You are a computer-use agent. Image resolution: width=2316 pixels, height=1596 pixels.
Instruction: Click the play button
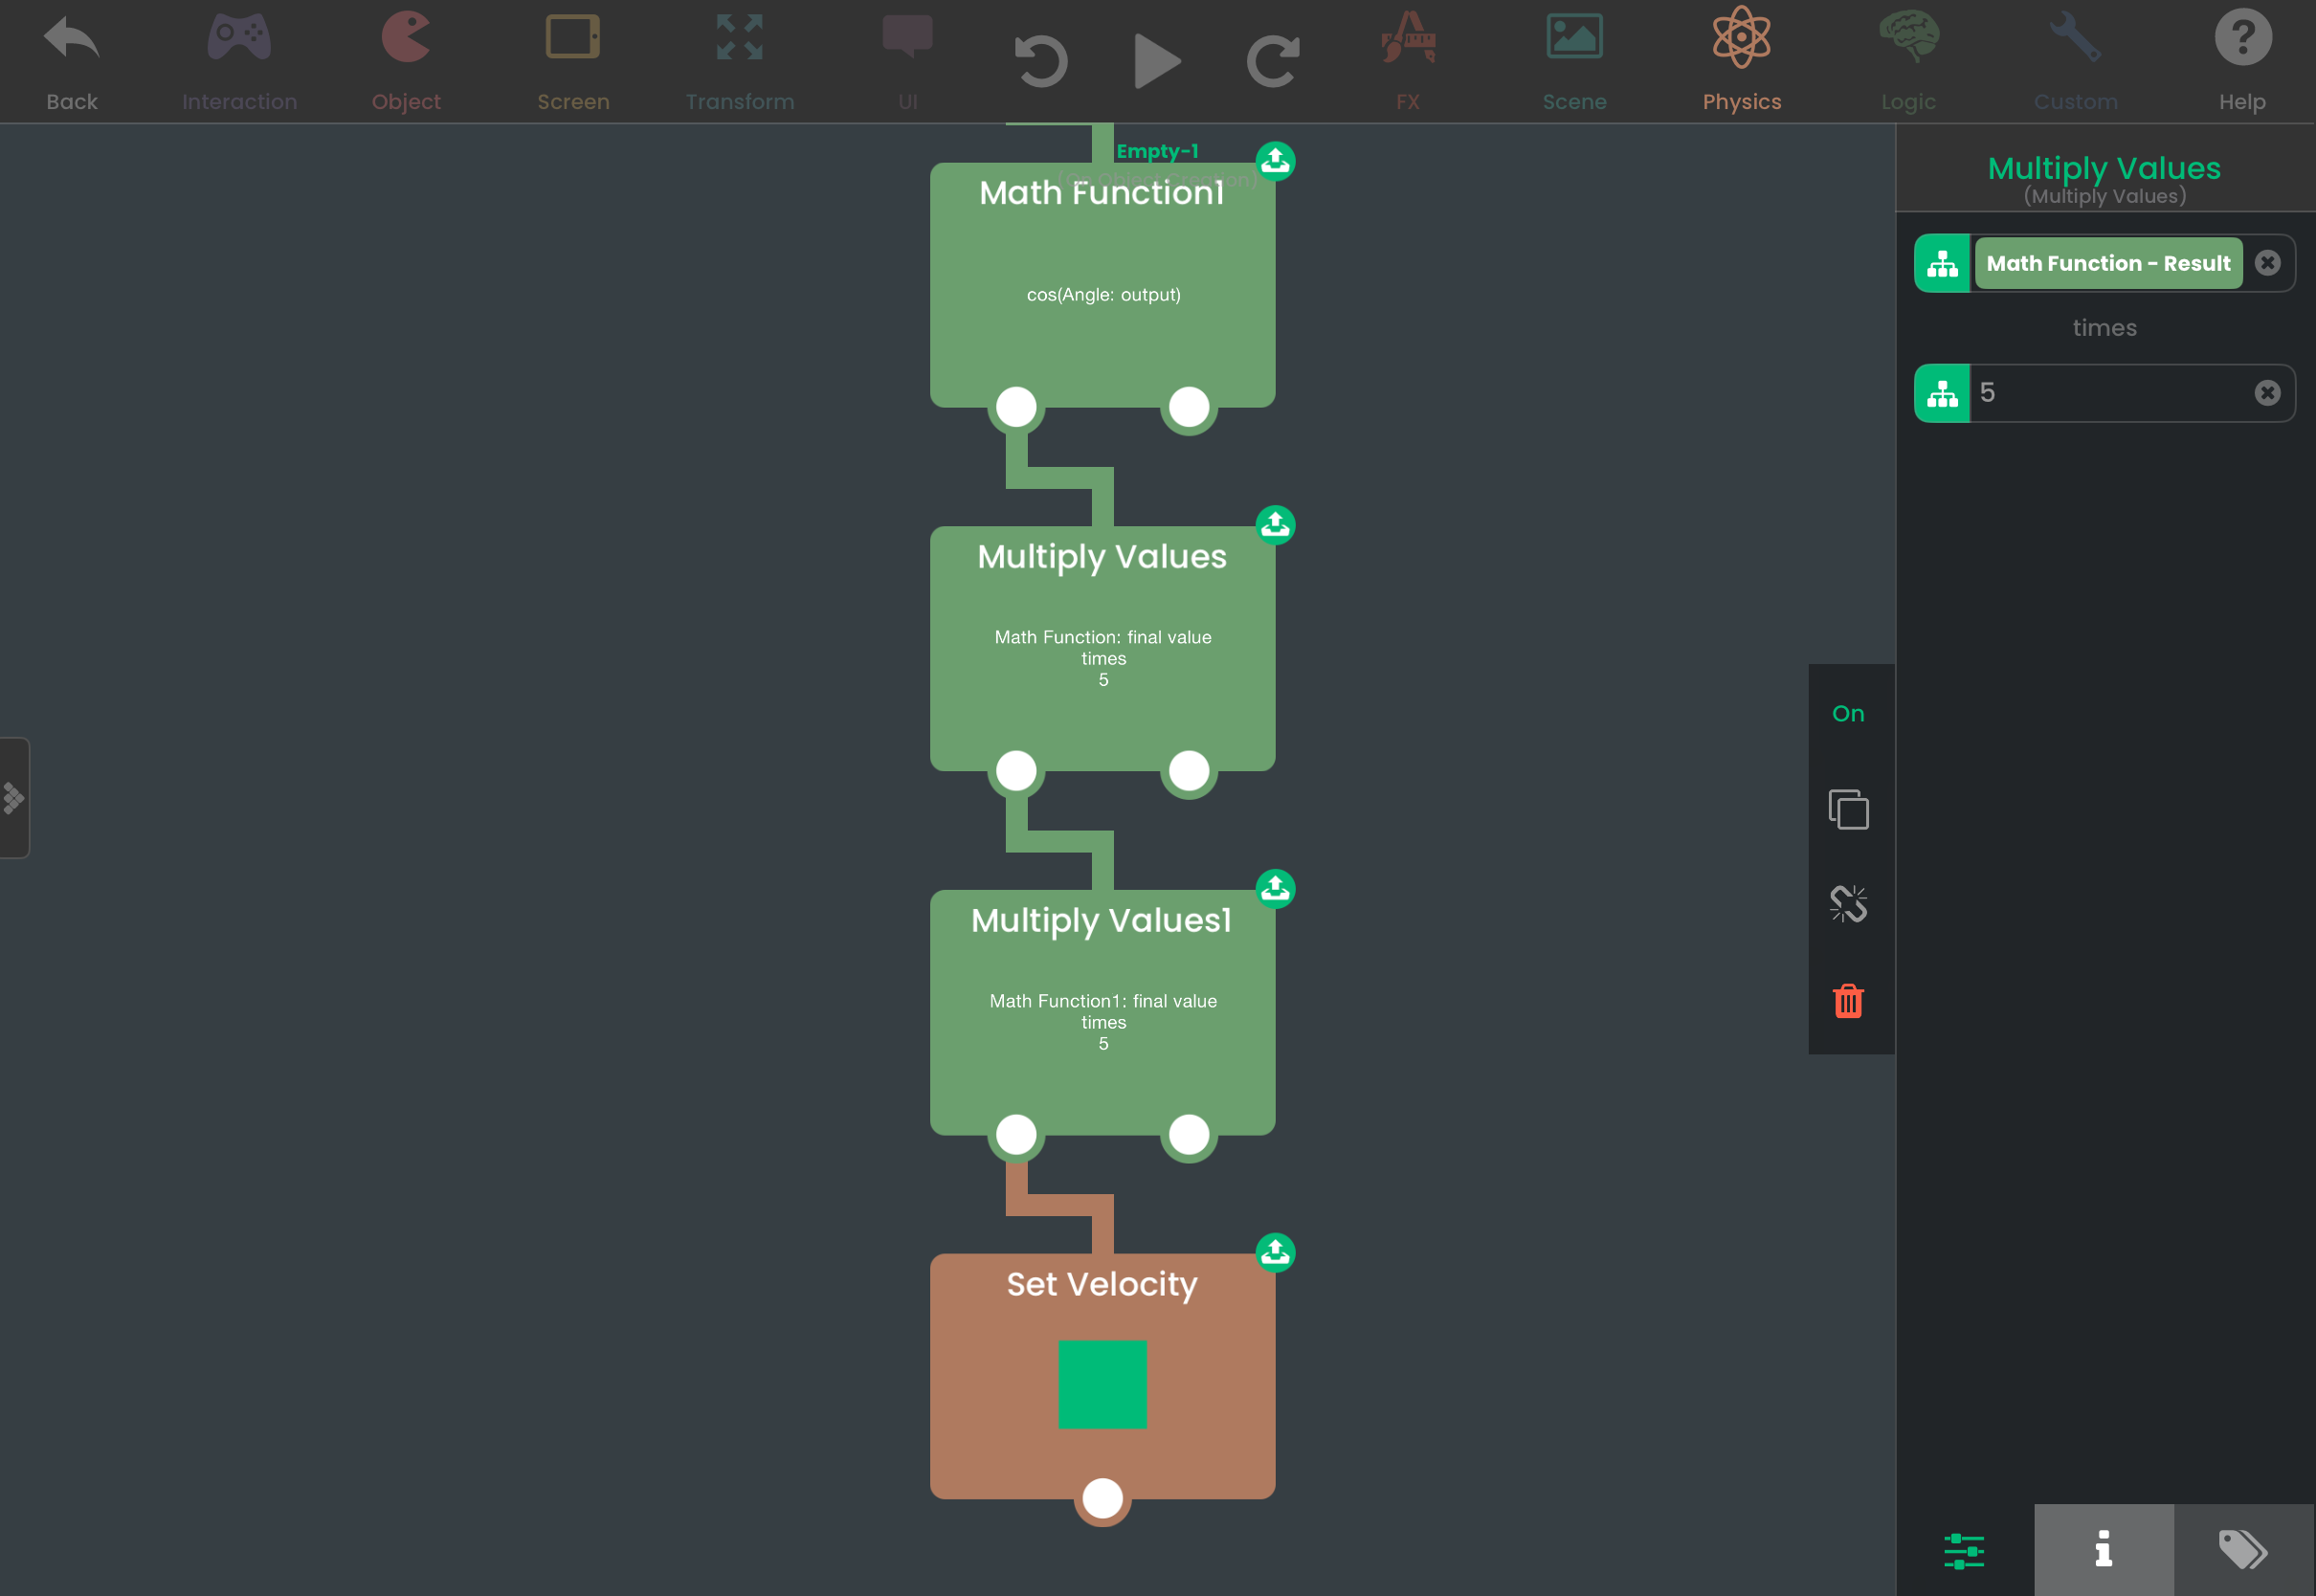coord(1158,62)
